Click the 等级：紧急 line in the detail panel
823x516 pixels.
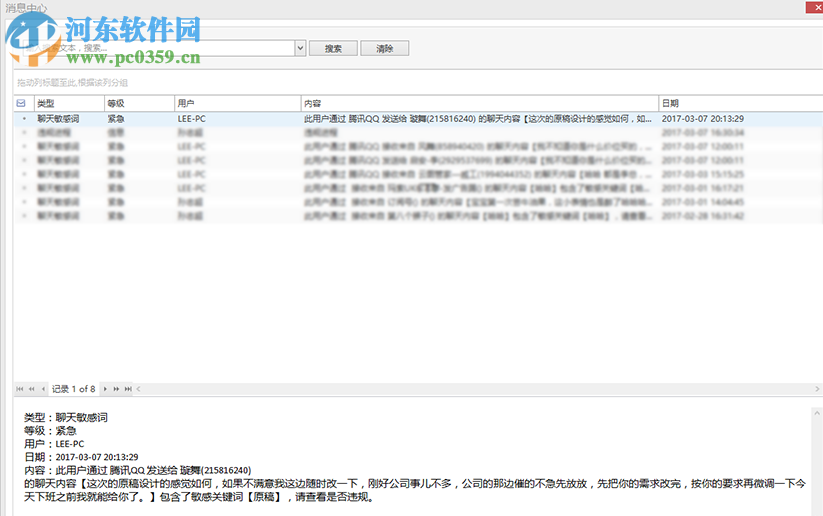pos(50,431)
